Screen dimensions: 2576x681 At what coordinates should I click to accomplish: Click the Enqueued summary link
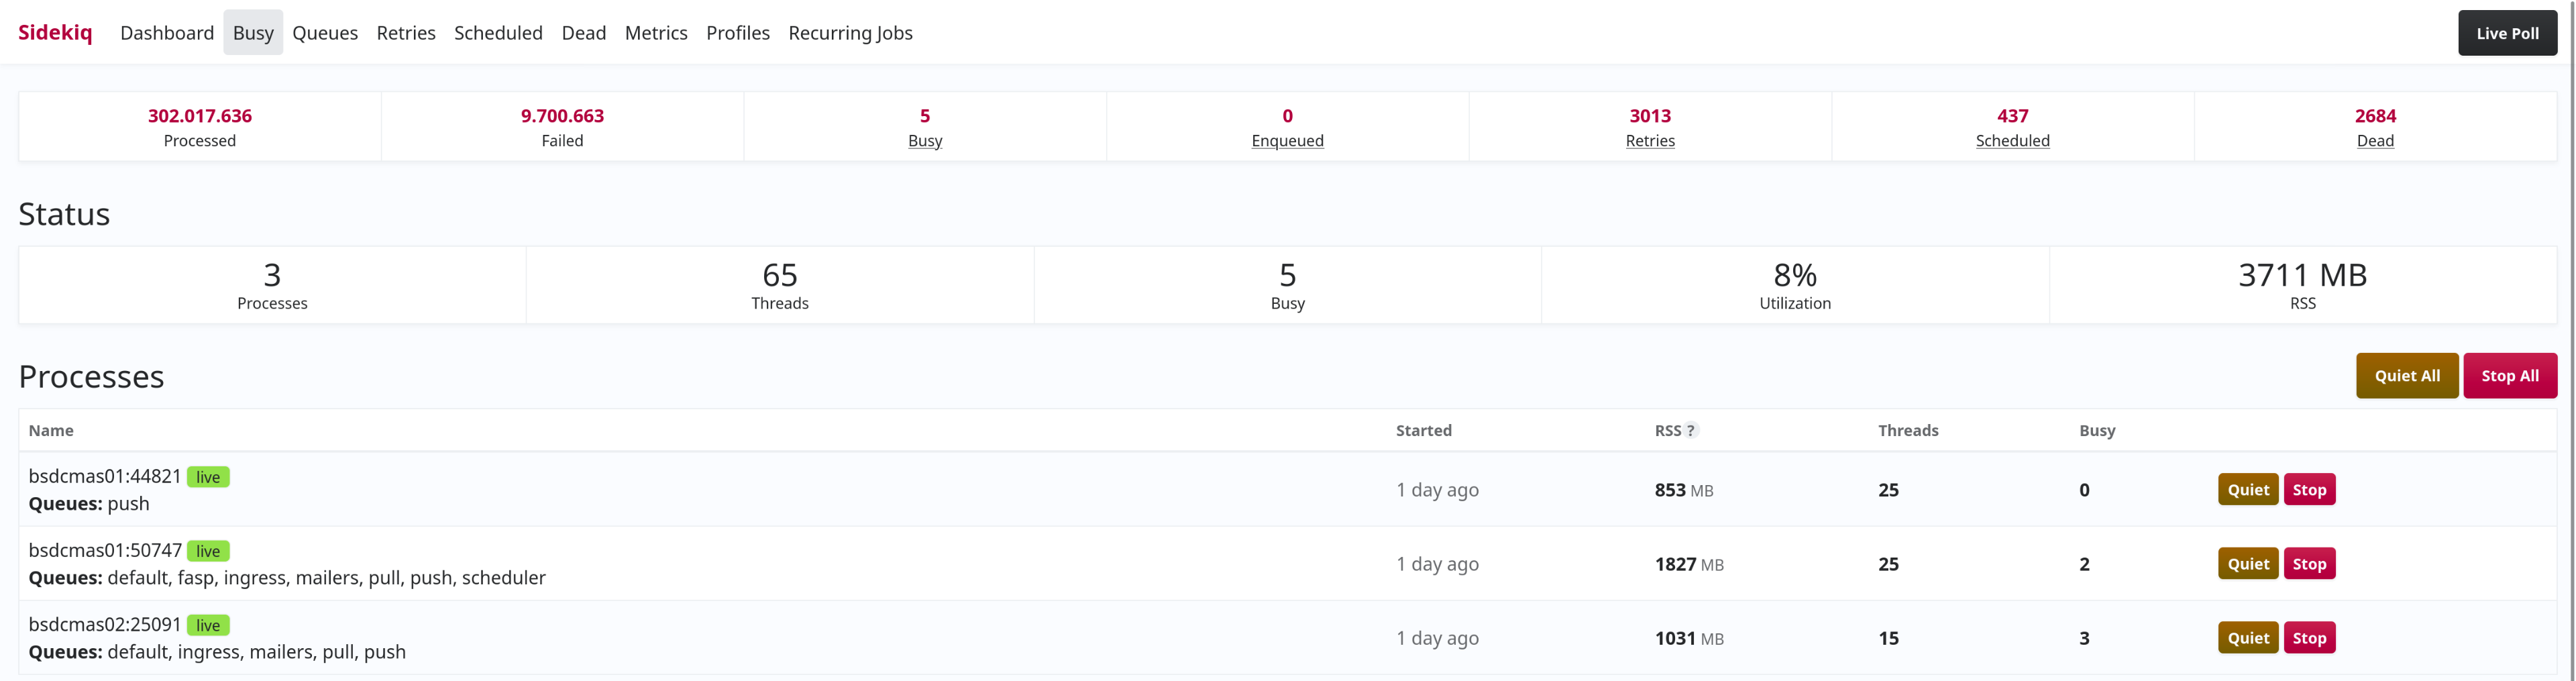click(1287, 141)
